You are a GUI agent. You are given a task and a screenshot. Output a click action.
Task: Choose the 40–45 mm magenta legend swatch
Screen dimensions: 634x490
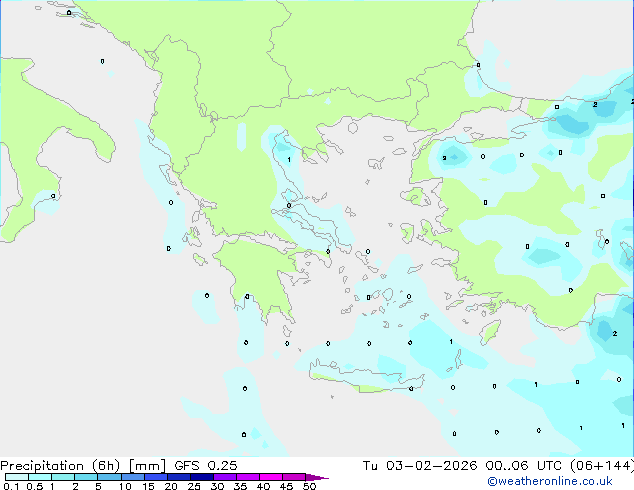[x=271, y=477]
